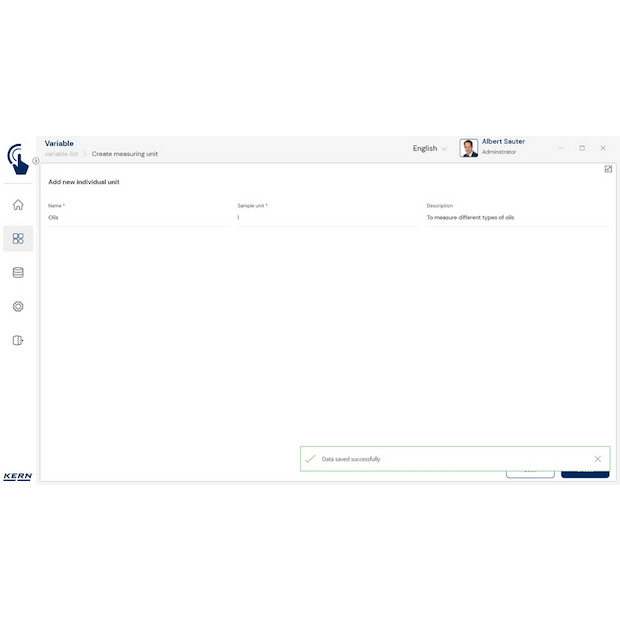Navigate to Variable list breadcrumb
Viewport: 620px width, 620px height.
coord(61,154)
